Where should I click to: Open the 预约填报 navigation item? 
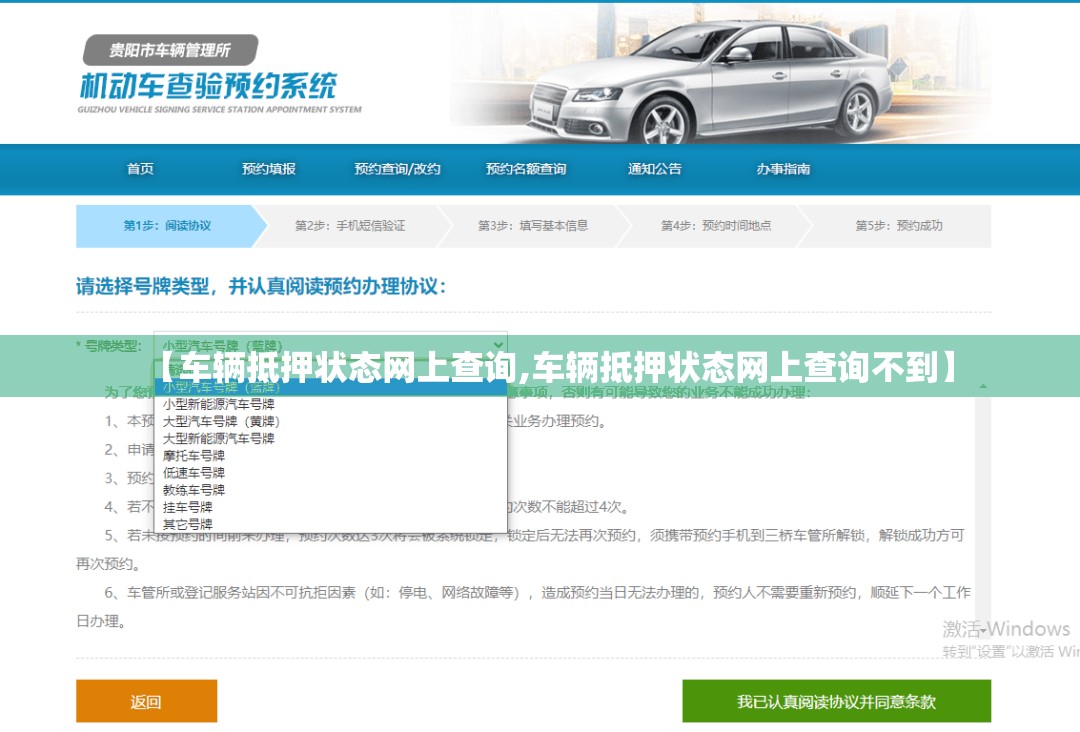pyautogui.click(x=269, y=169)
